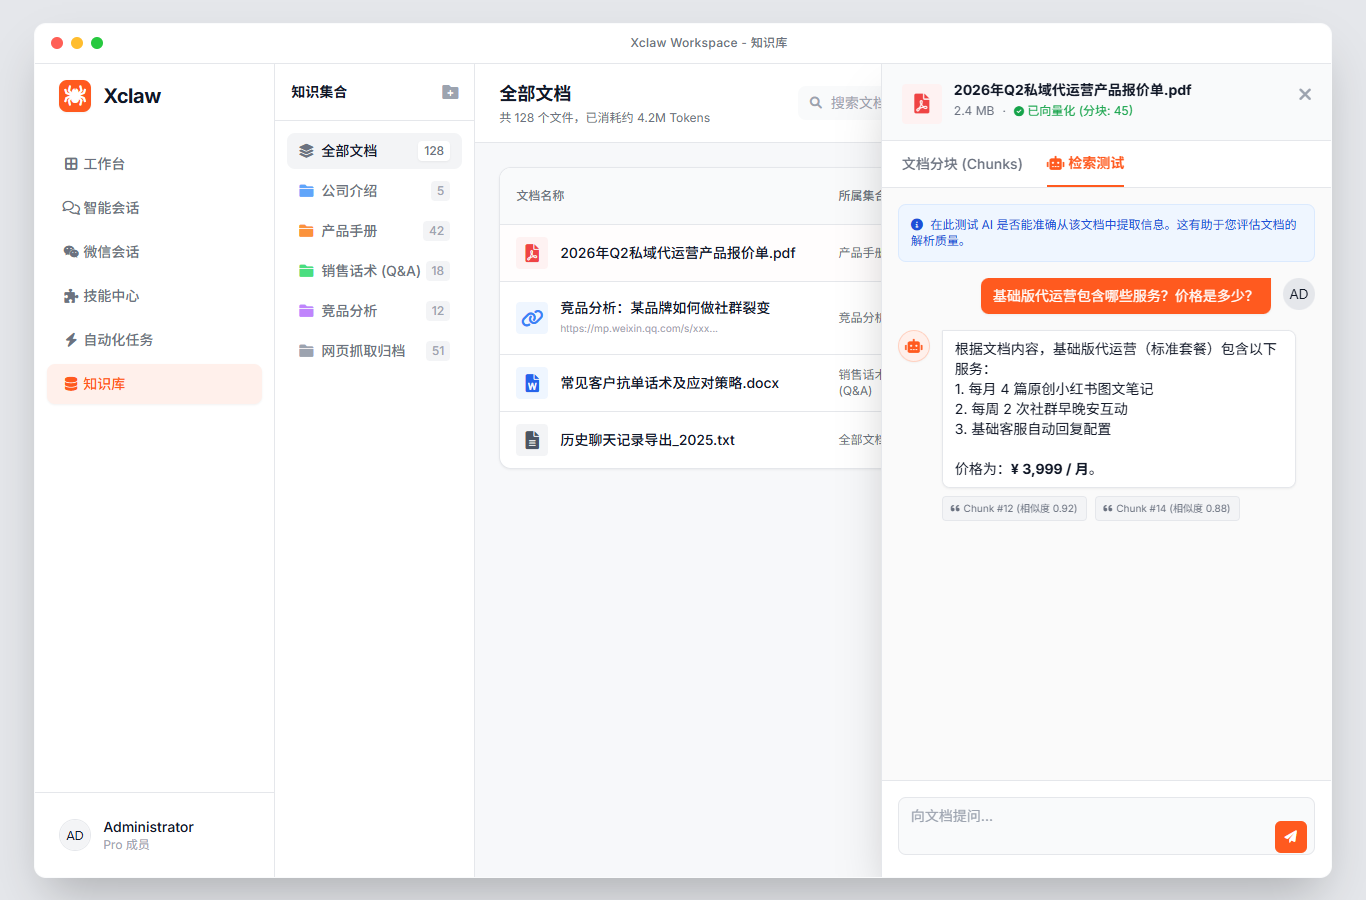Open Chunk #14 similarity reference
The image size is (1366, 900).
(1167, 508)
